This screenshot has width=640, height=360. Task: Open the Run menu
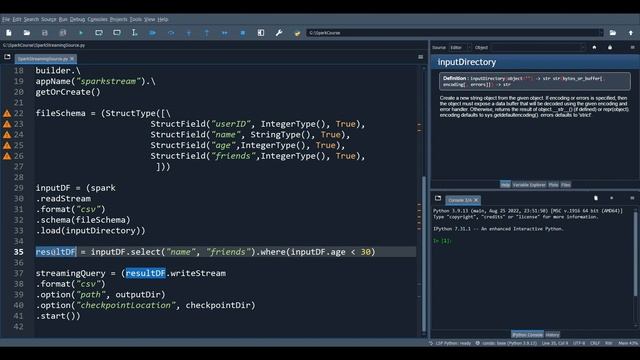tap(63, 19)
